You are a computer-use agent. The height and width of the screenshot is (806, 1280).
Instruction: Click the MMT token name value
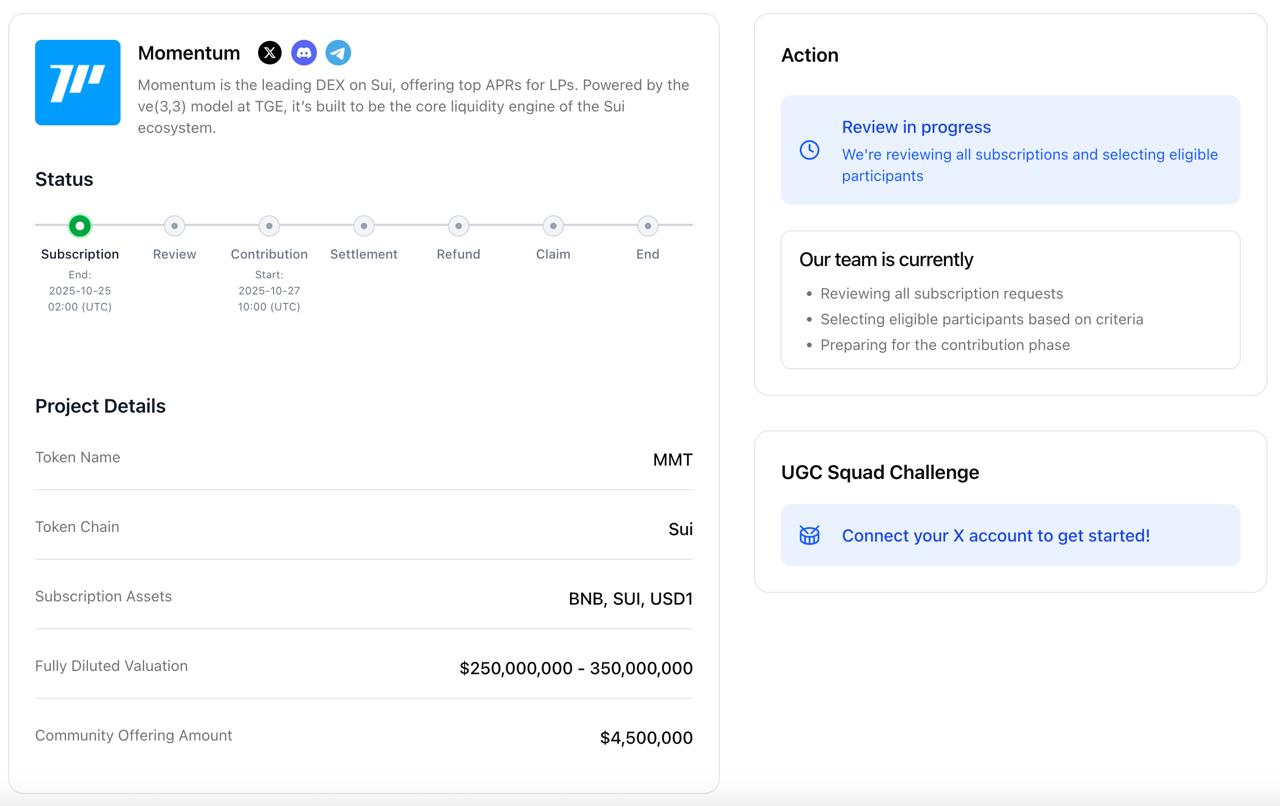click(672, 460)
